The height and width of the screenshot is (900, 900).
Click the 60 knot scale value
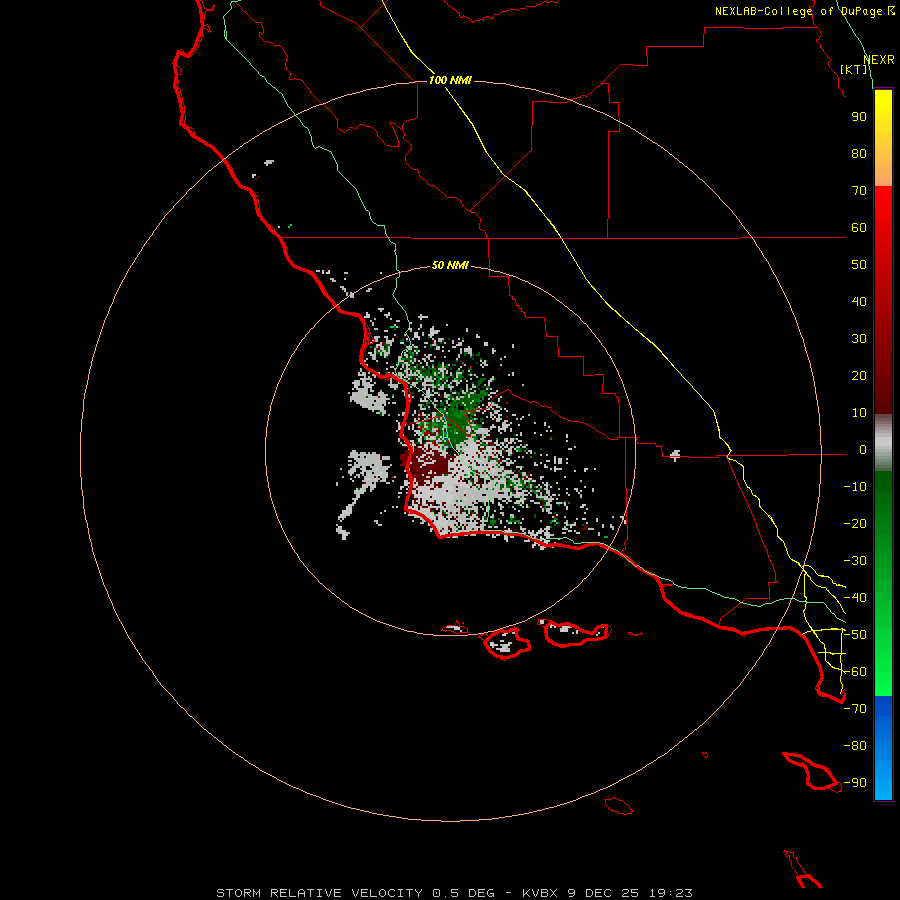click(859, 228)
